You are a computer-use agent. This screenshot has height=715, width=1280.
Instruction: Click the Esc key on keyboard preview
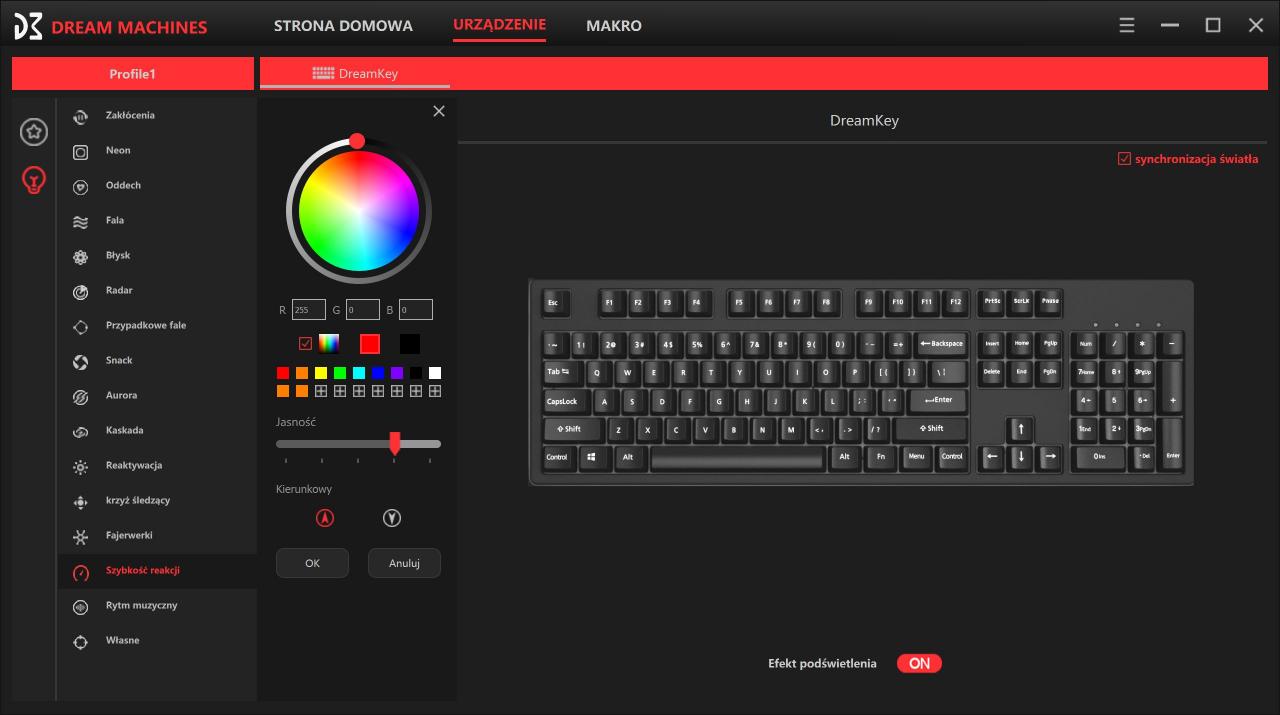coord(554,302)
